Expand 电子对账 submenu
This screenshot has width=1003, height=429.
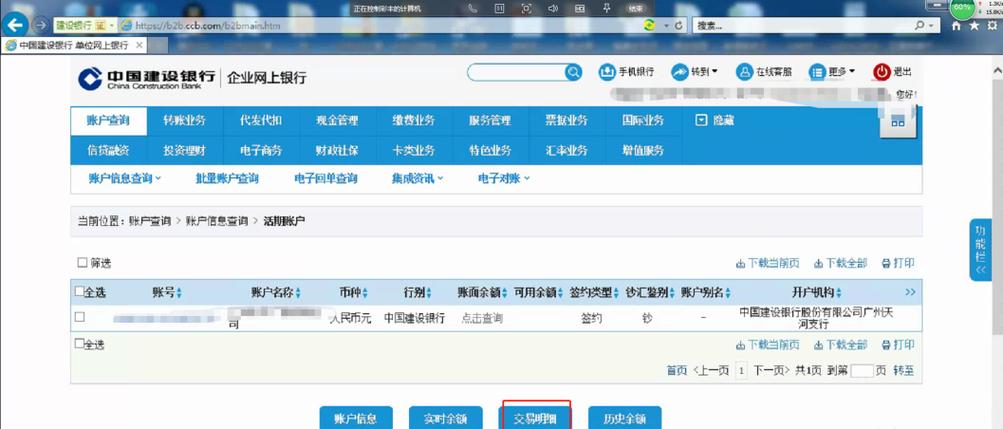point(504,179)
